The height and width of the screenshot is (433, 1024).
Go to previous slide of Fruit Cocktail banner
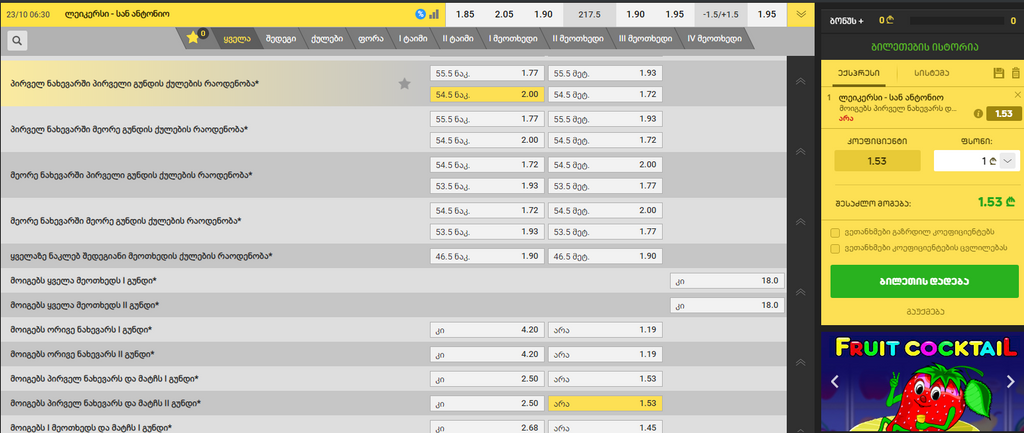[x=834, y=381]
